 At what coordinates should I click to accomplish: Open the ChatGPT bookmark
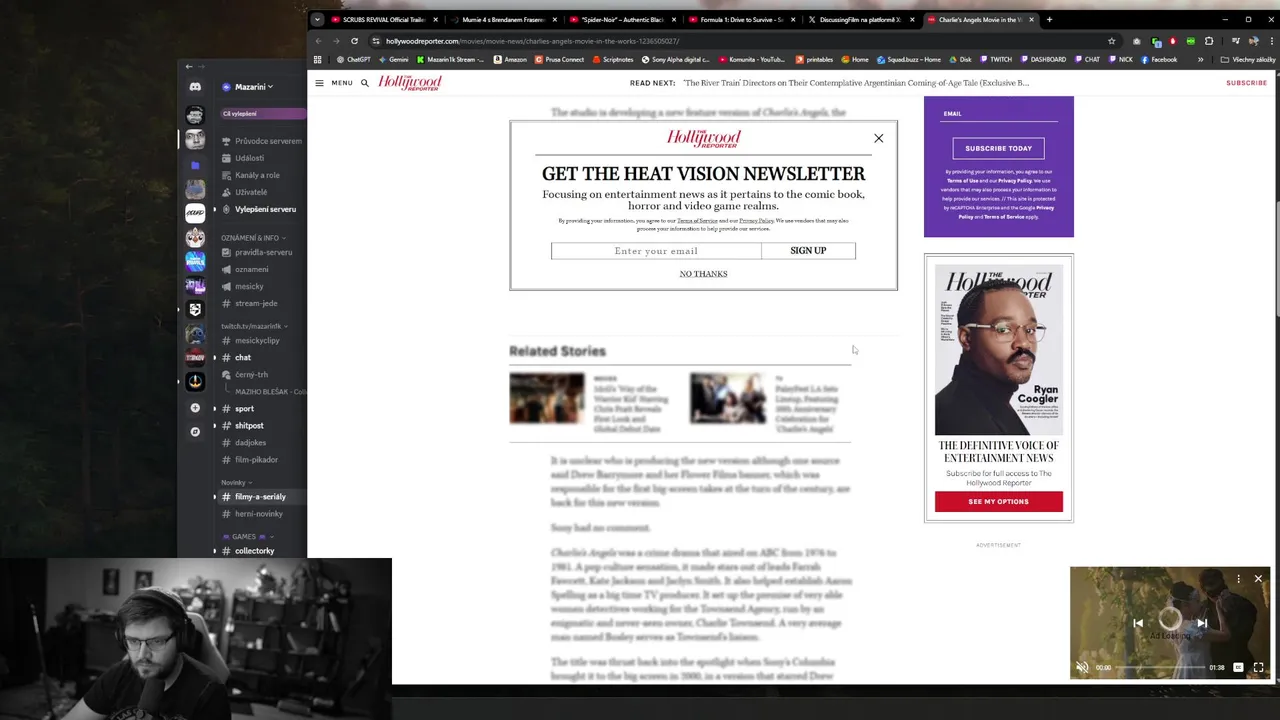tap(353, 60)
